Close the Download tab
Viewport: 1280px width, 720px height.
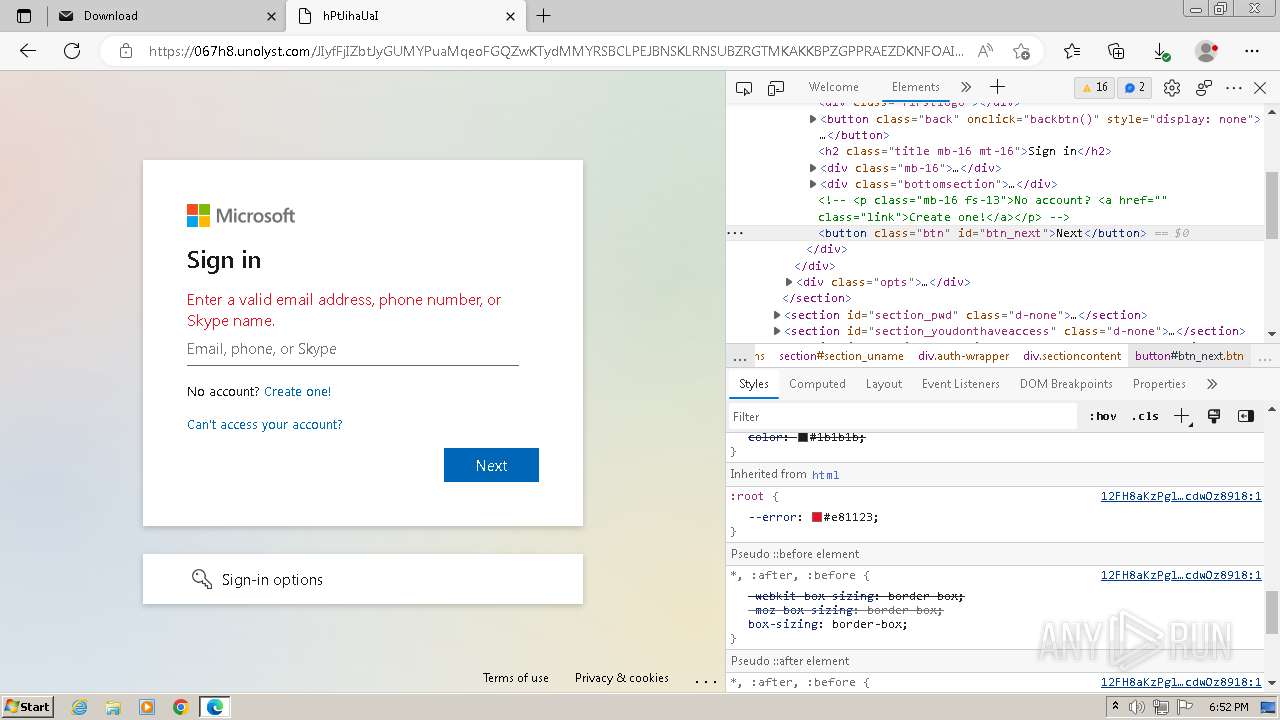tap(272, 16)
